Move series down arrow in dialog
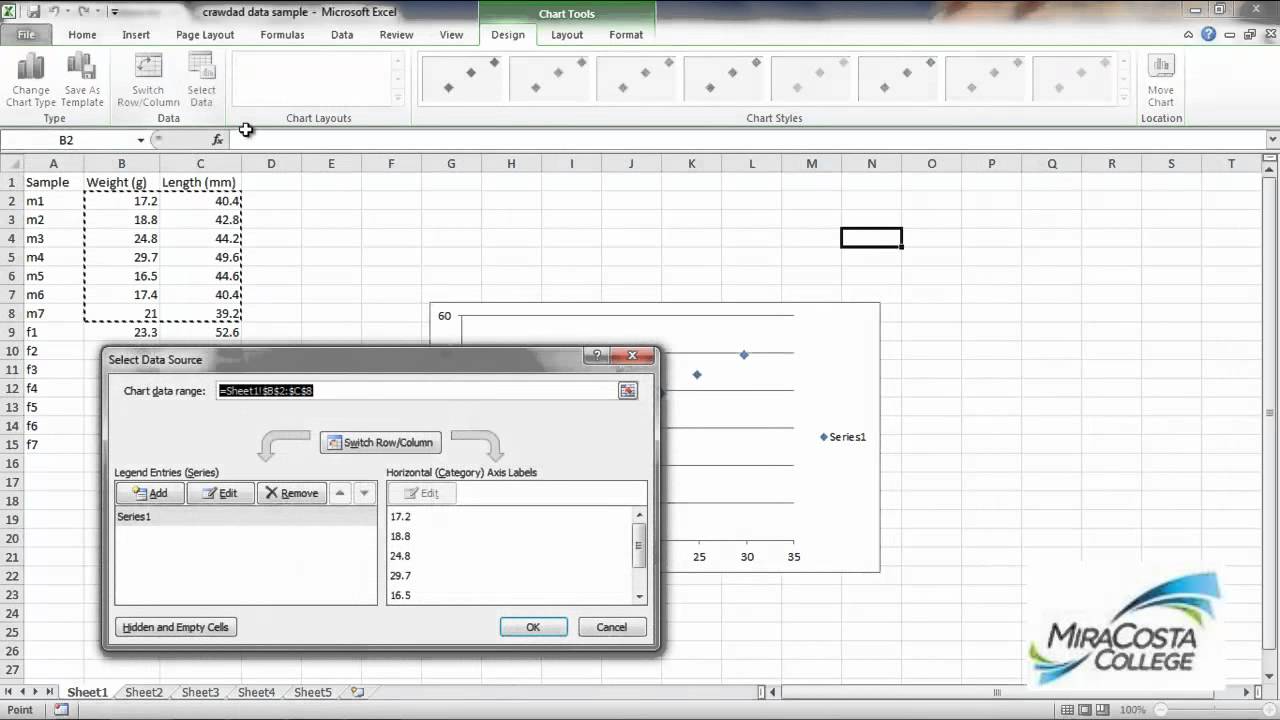 coord(364,493)
